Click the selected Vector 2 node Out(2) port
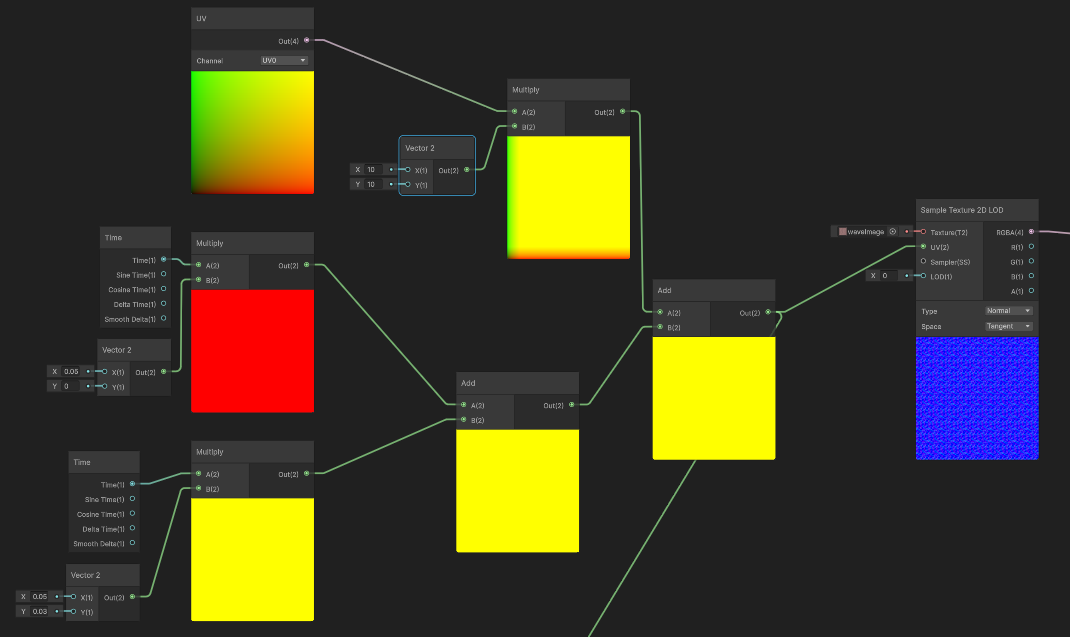This screenshot has height=637, width=1070. [467, 169]
